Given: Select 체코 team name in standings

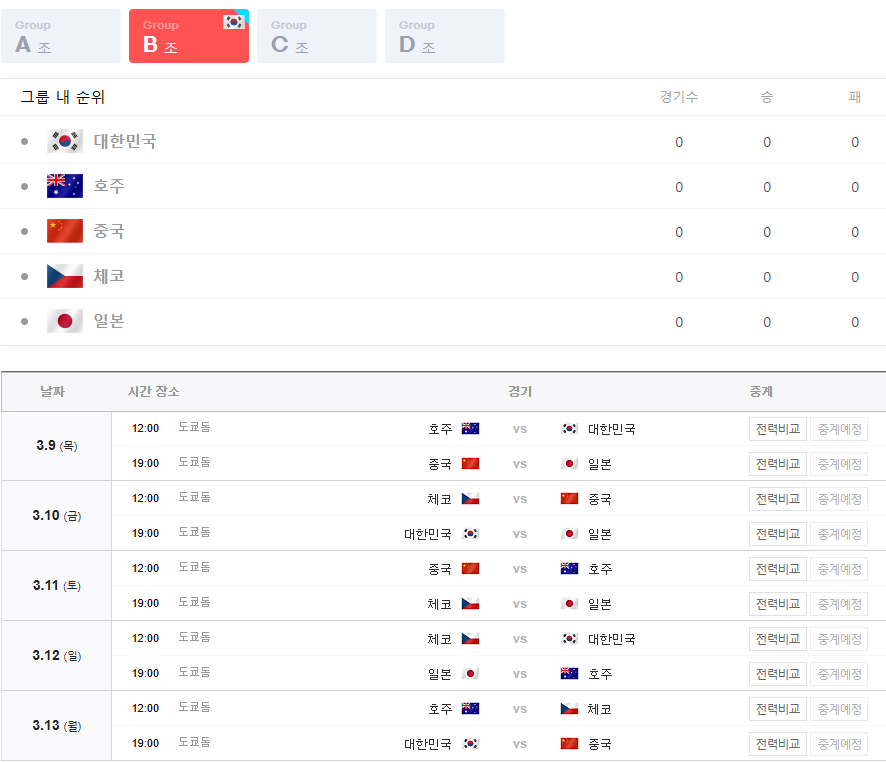Looking at the screenshot, I should point(109,276).
